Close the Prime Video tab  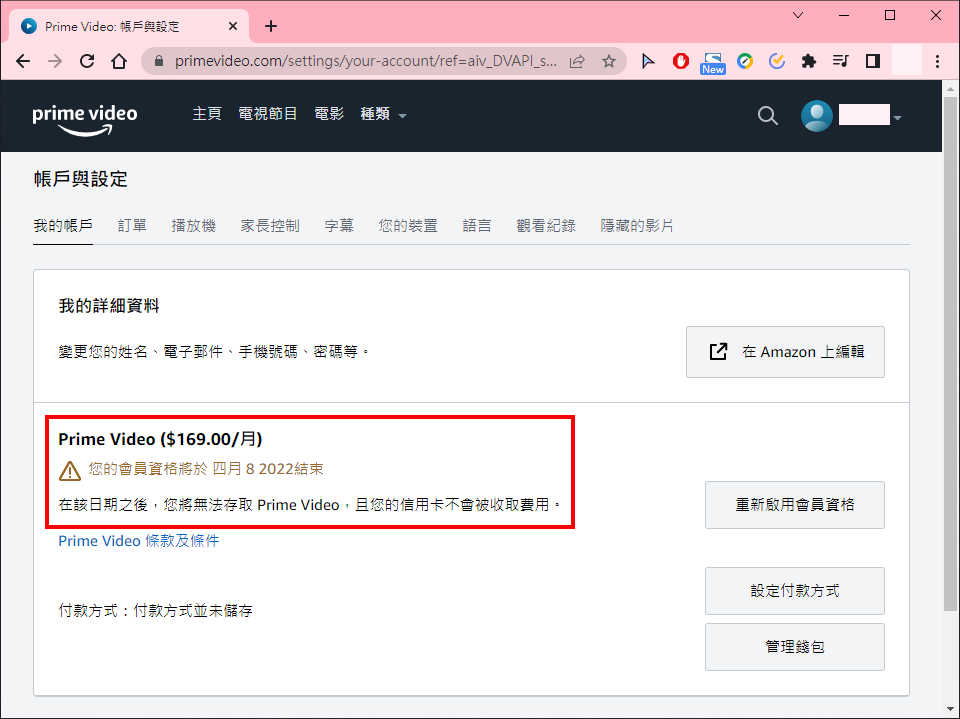click(x=233, y=26)
